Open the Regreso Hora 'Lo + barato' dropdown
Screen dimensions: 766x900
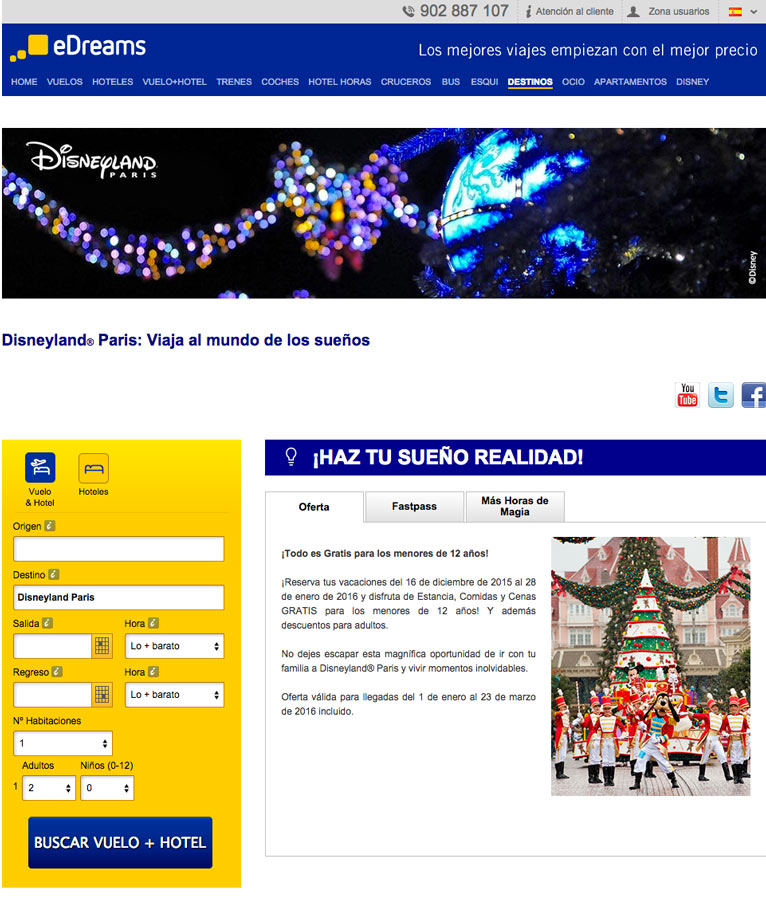(174, 695)
